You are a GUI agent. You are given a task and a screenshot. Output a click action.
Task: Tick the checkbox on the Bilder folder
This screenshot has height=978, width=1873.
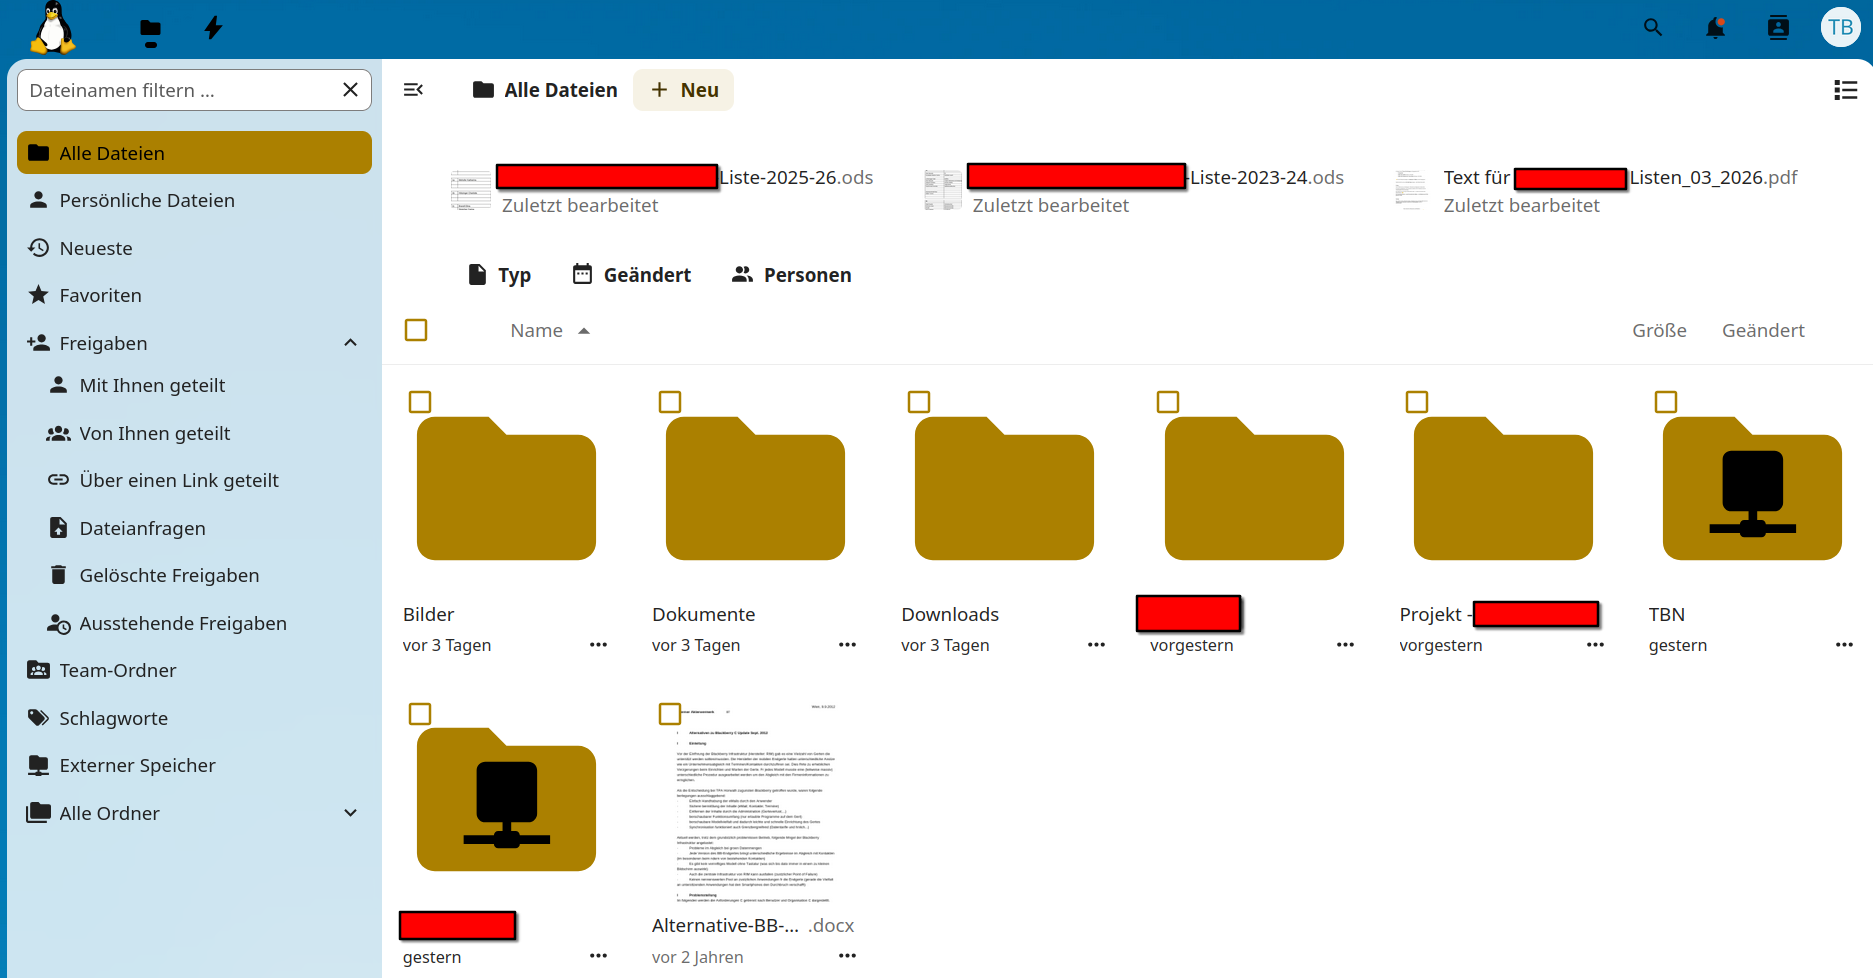420,402
